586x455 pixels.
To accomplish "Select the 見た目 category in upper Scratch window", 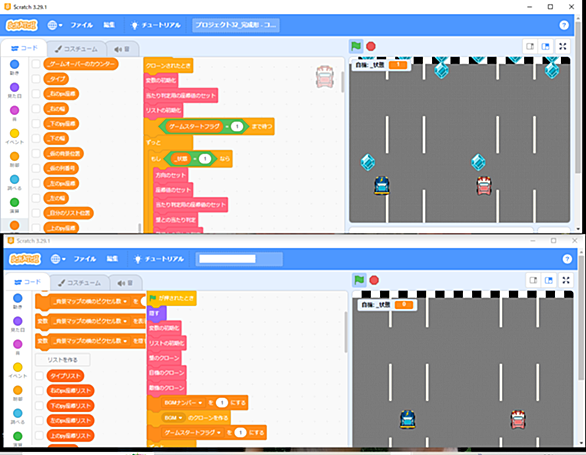I will [15, 90].
